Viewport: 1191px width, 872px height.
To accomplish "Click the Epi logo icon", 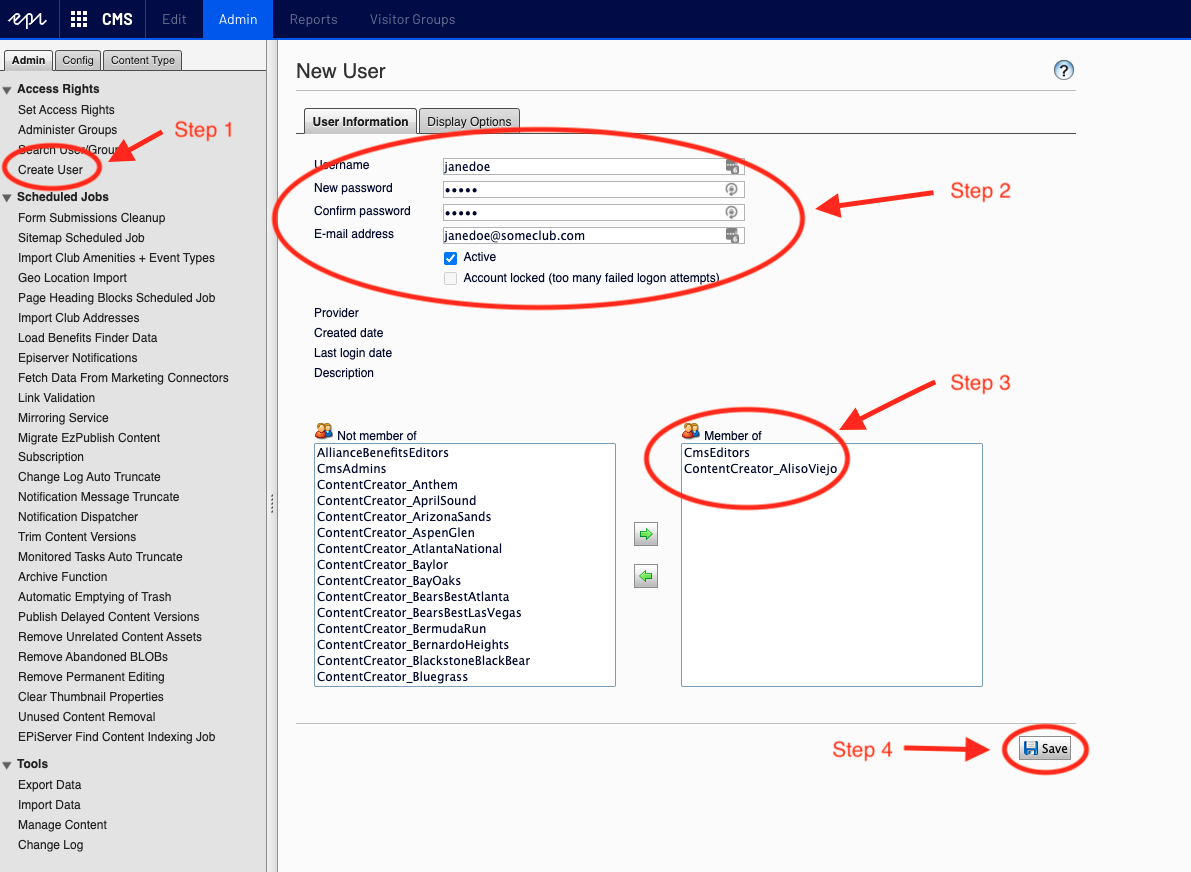I will click(28, 19).
